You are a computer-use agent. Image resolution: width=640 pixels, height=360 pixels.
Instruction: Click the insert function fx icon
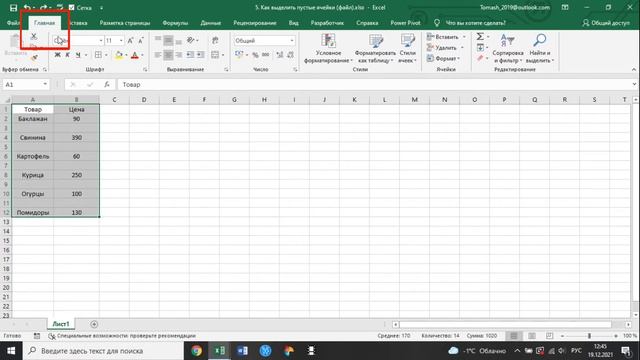107,84
